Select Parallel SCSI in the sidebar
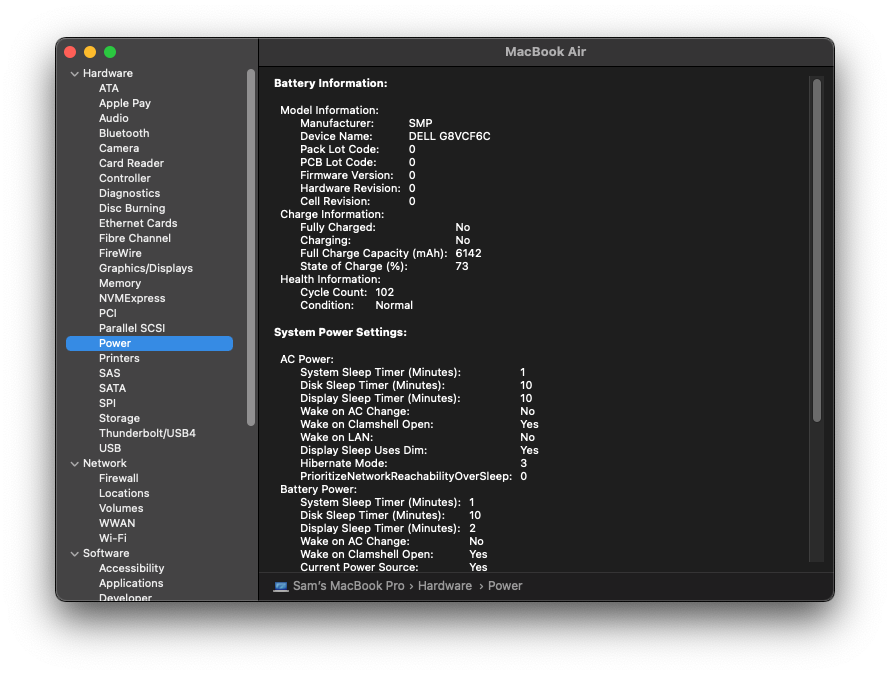890x675 pixels. click(x=132, y=328)
